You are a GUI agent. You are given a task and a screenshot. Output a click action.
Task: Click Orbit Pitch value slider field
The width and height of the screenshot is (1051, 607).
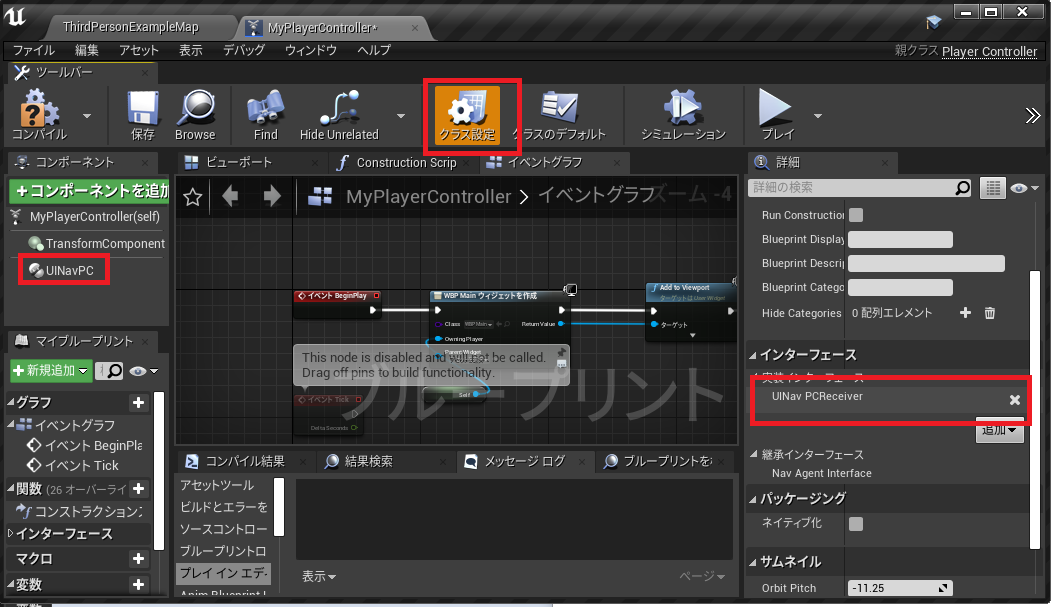click(900, 588)
